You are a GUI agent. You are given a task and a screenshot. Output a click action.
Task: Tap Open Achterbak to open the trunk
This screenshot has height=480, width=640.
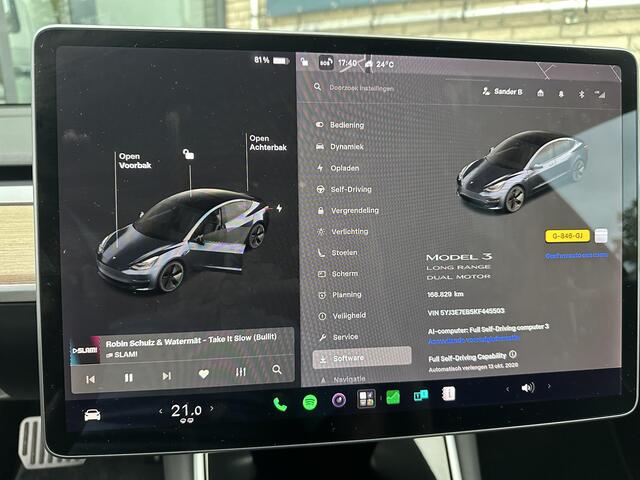click(x=268, y=143)
